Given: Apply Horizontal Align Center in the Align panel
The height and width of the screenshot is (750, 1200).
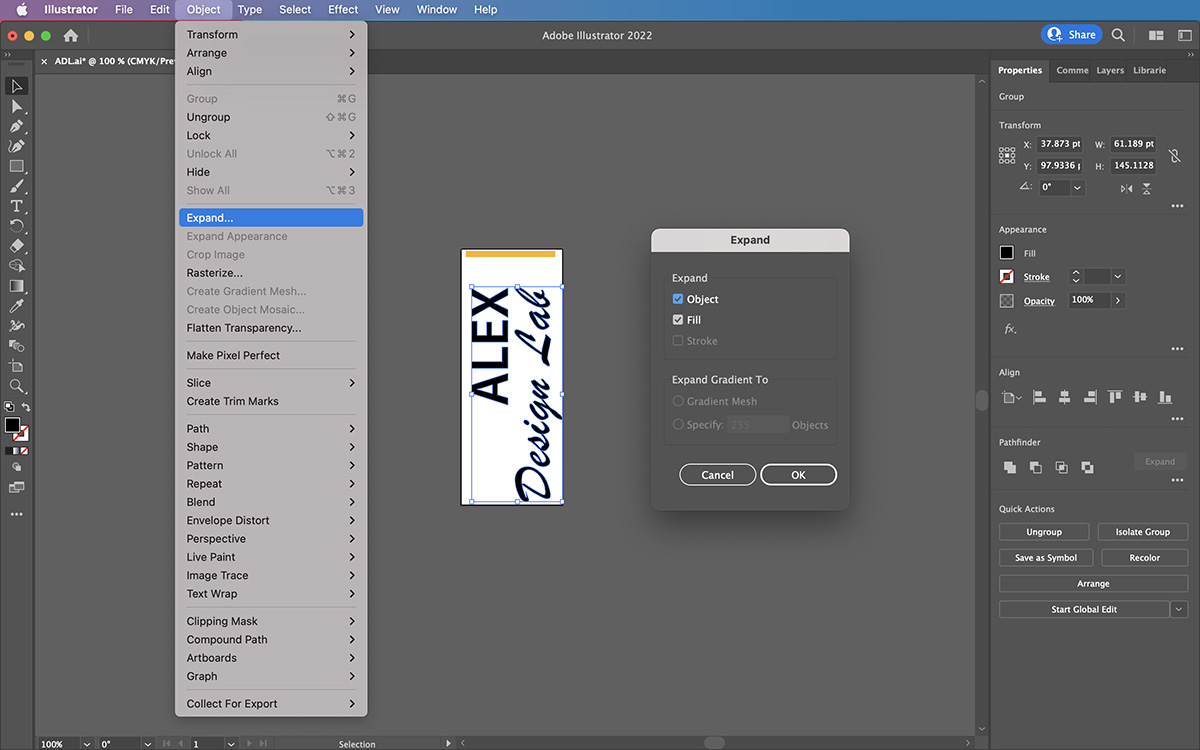Looking at the screenshot, I should pyautogui.click(x=1064, y=396).
